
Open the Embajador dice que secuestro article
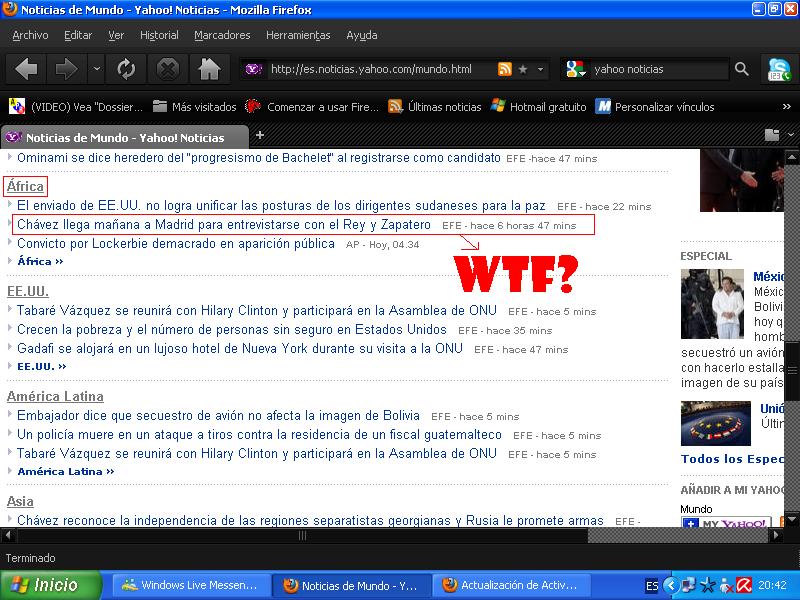(218, 416)
